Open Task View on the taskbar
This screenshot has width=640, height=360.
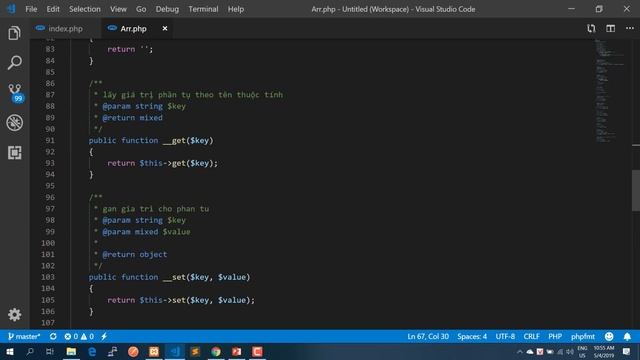pyautogui.click(x=50, y=351)
